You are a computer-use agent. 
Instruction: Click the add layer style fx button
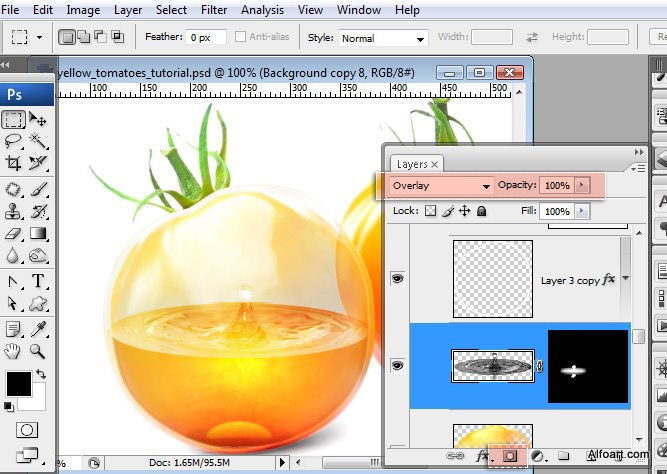click(483, 457)
